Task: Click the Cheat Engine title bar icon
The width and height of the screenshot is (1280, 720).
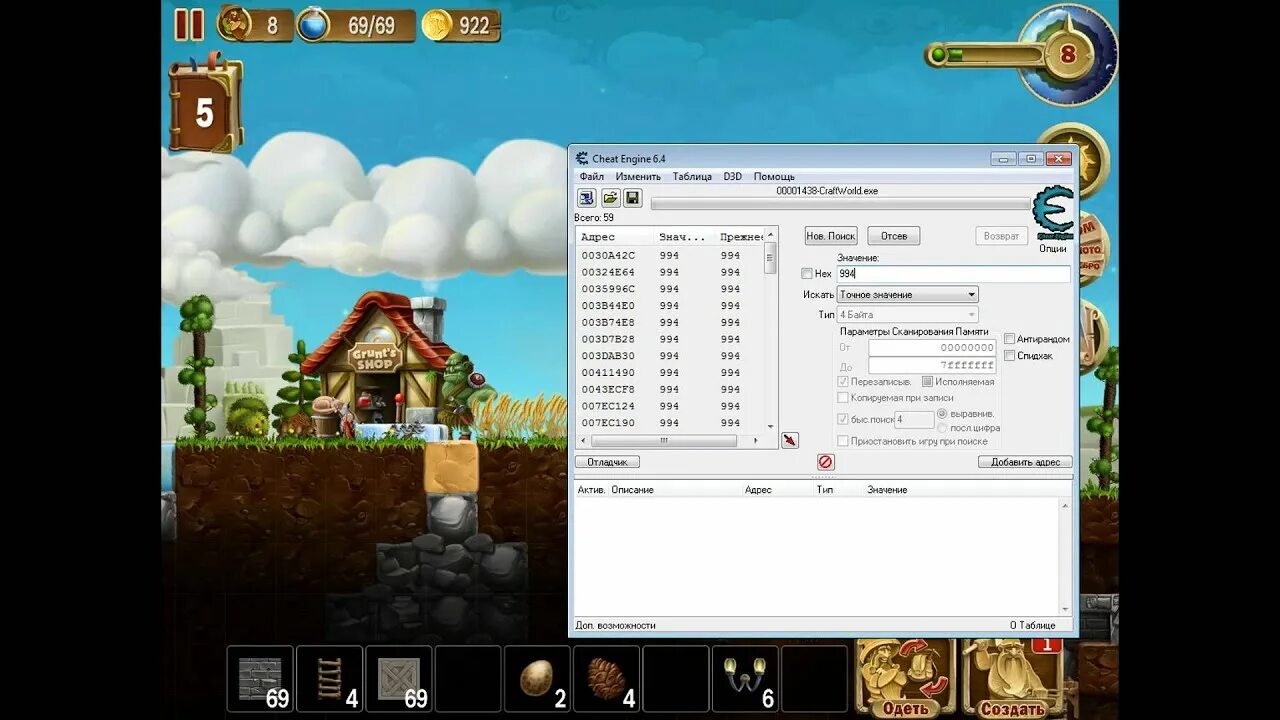Action: [582, 158]
